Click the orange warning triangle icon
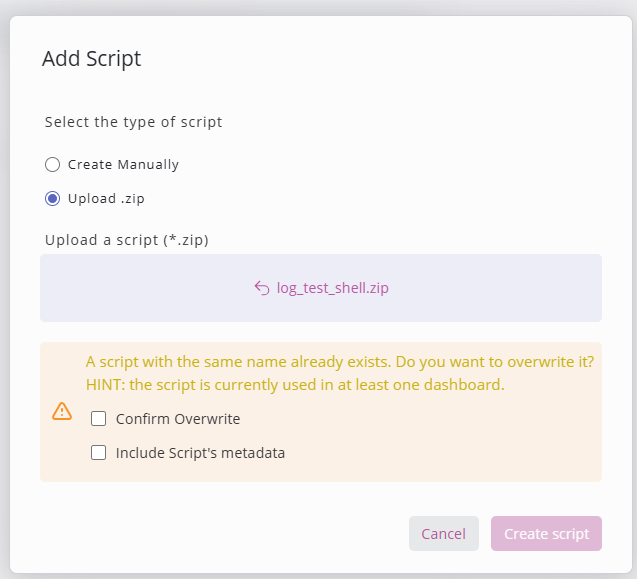The width and height of the screenshot is (637, 579). (x=62, y=411)
